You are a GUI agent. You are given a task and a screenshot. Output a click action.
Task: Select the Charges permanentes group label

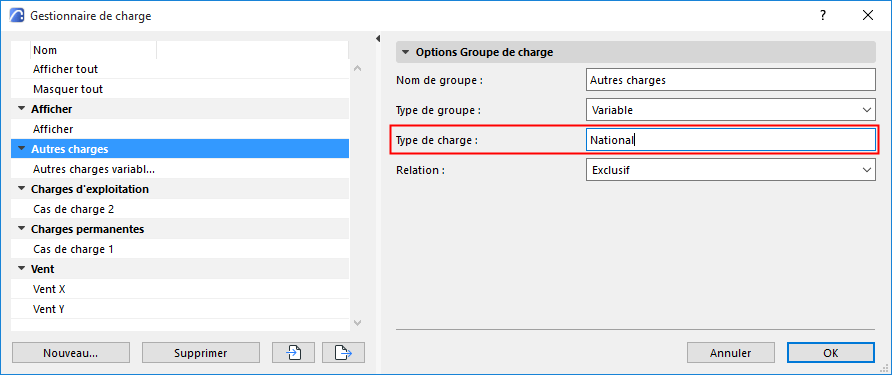pos(88,229)
